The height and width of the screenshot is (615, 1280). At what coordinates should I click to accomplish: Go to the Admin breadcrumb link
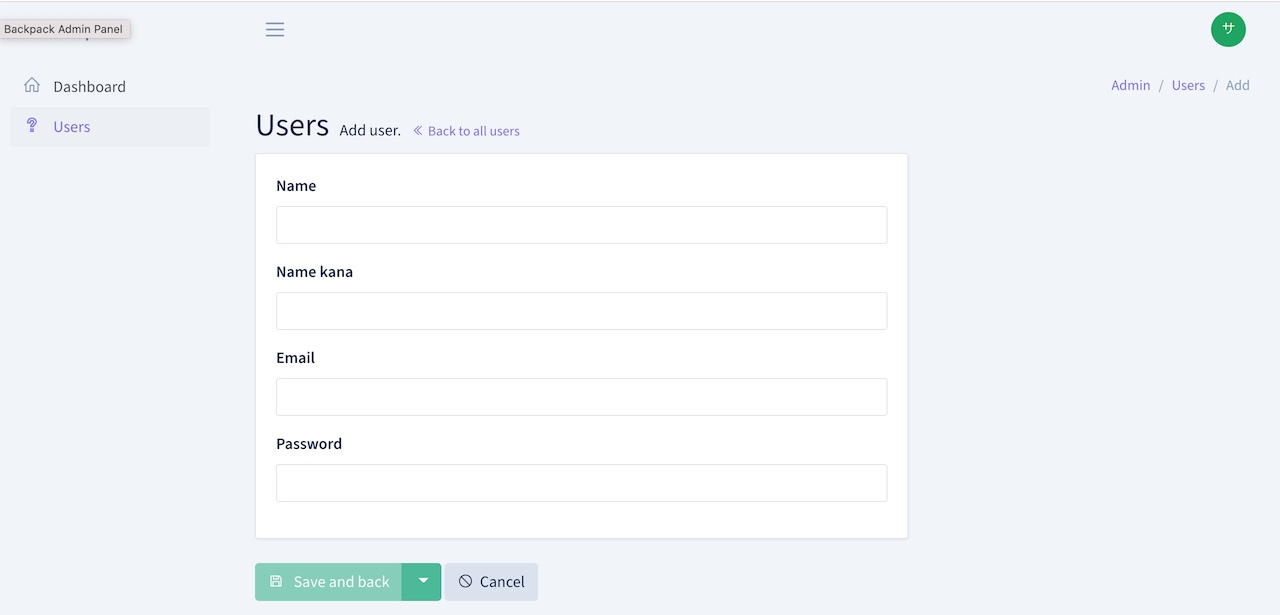click(1130, 85)
